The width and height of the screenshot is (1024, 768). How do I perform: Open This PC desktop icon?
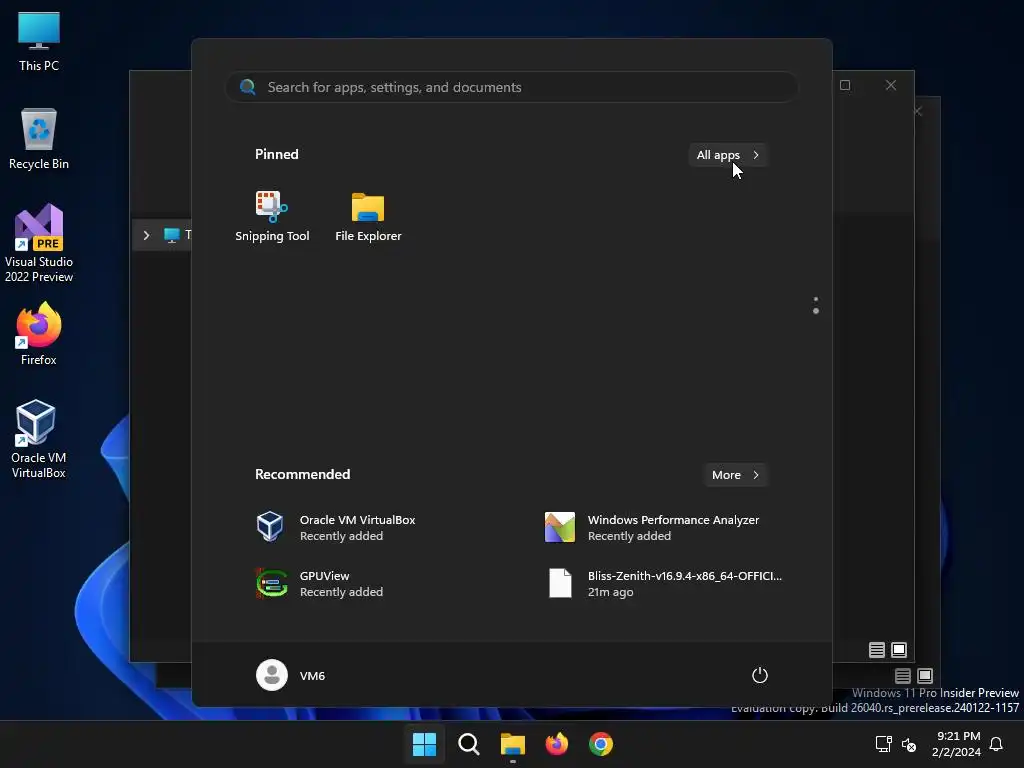(39, 40)
